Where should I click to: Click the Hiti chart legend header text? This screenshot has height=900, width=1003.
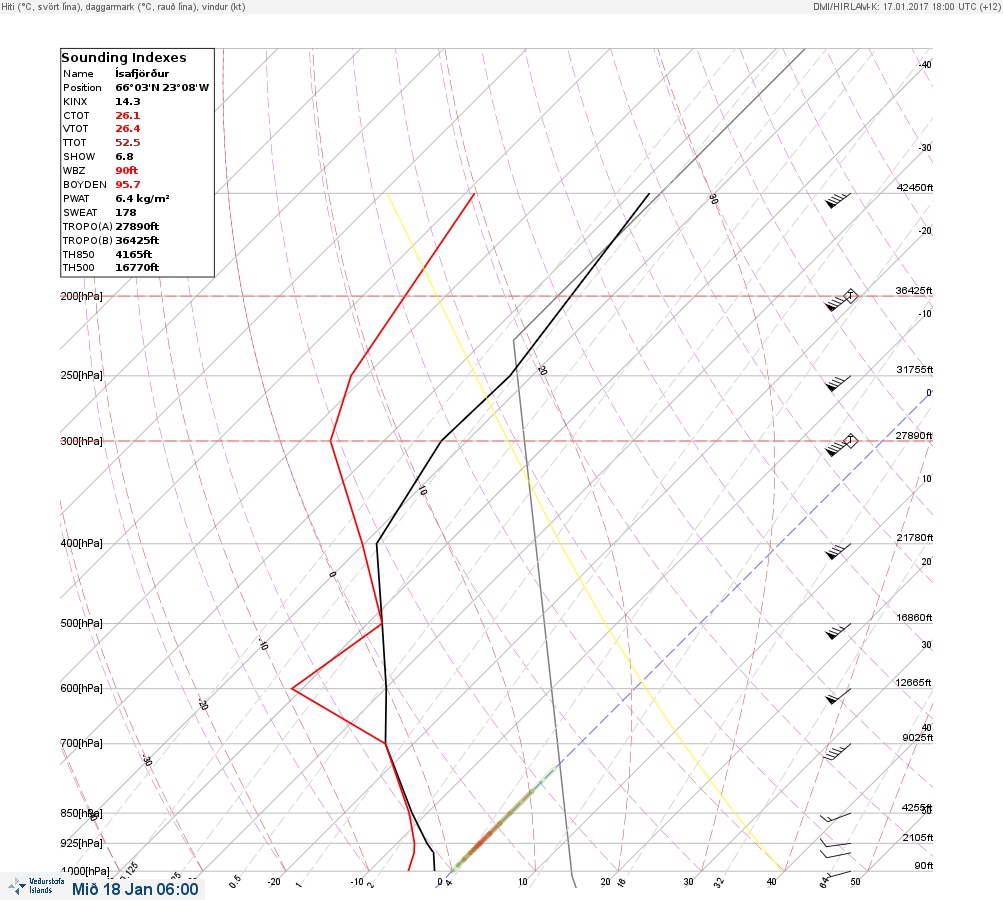click(123, 6)
